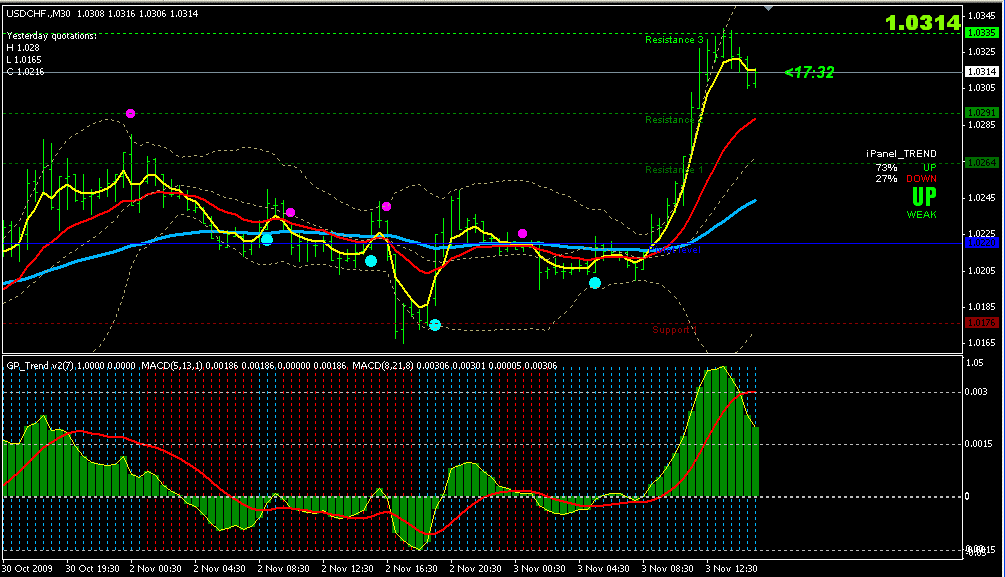Click the 'iPanel_TREND' panel title
1005x577 pixels.
(x=901, y=154)
